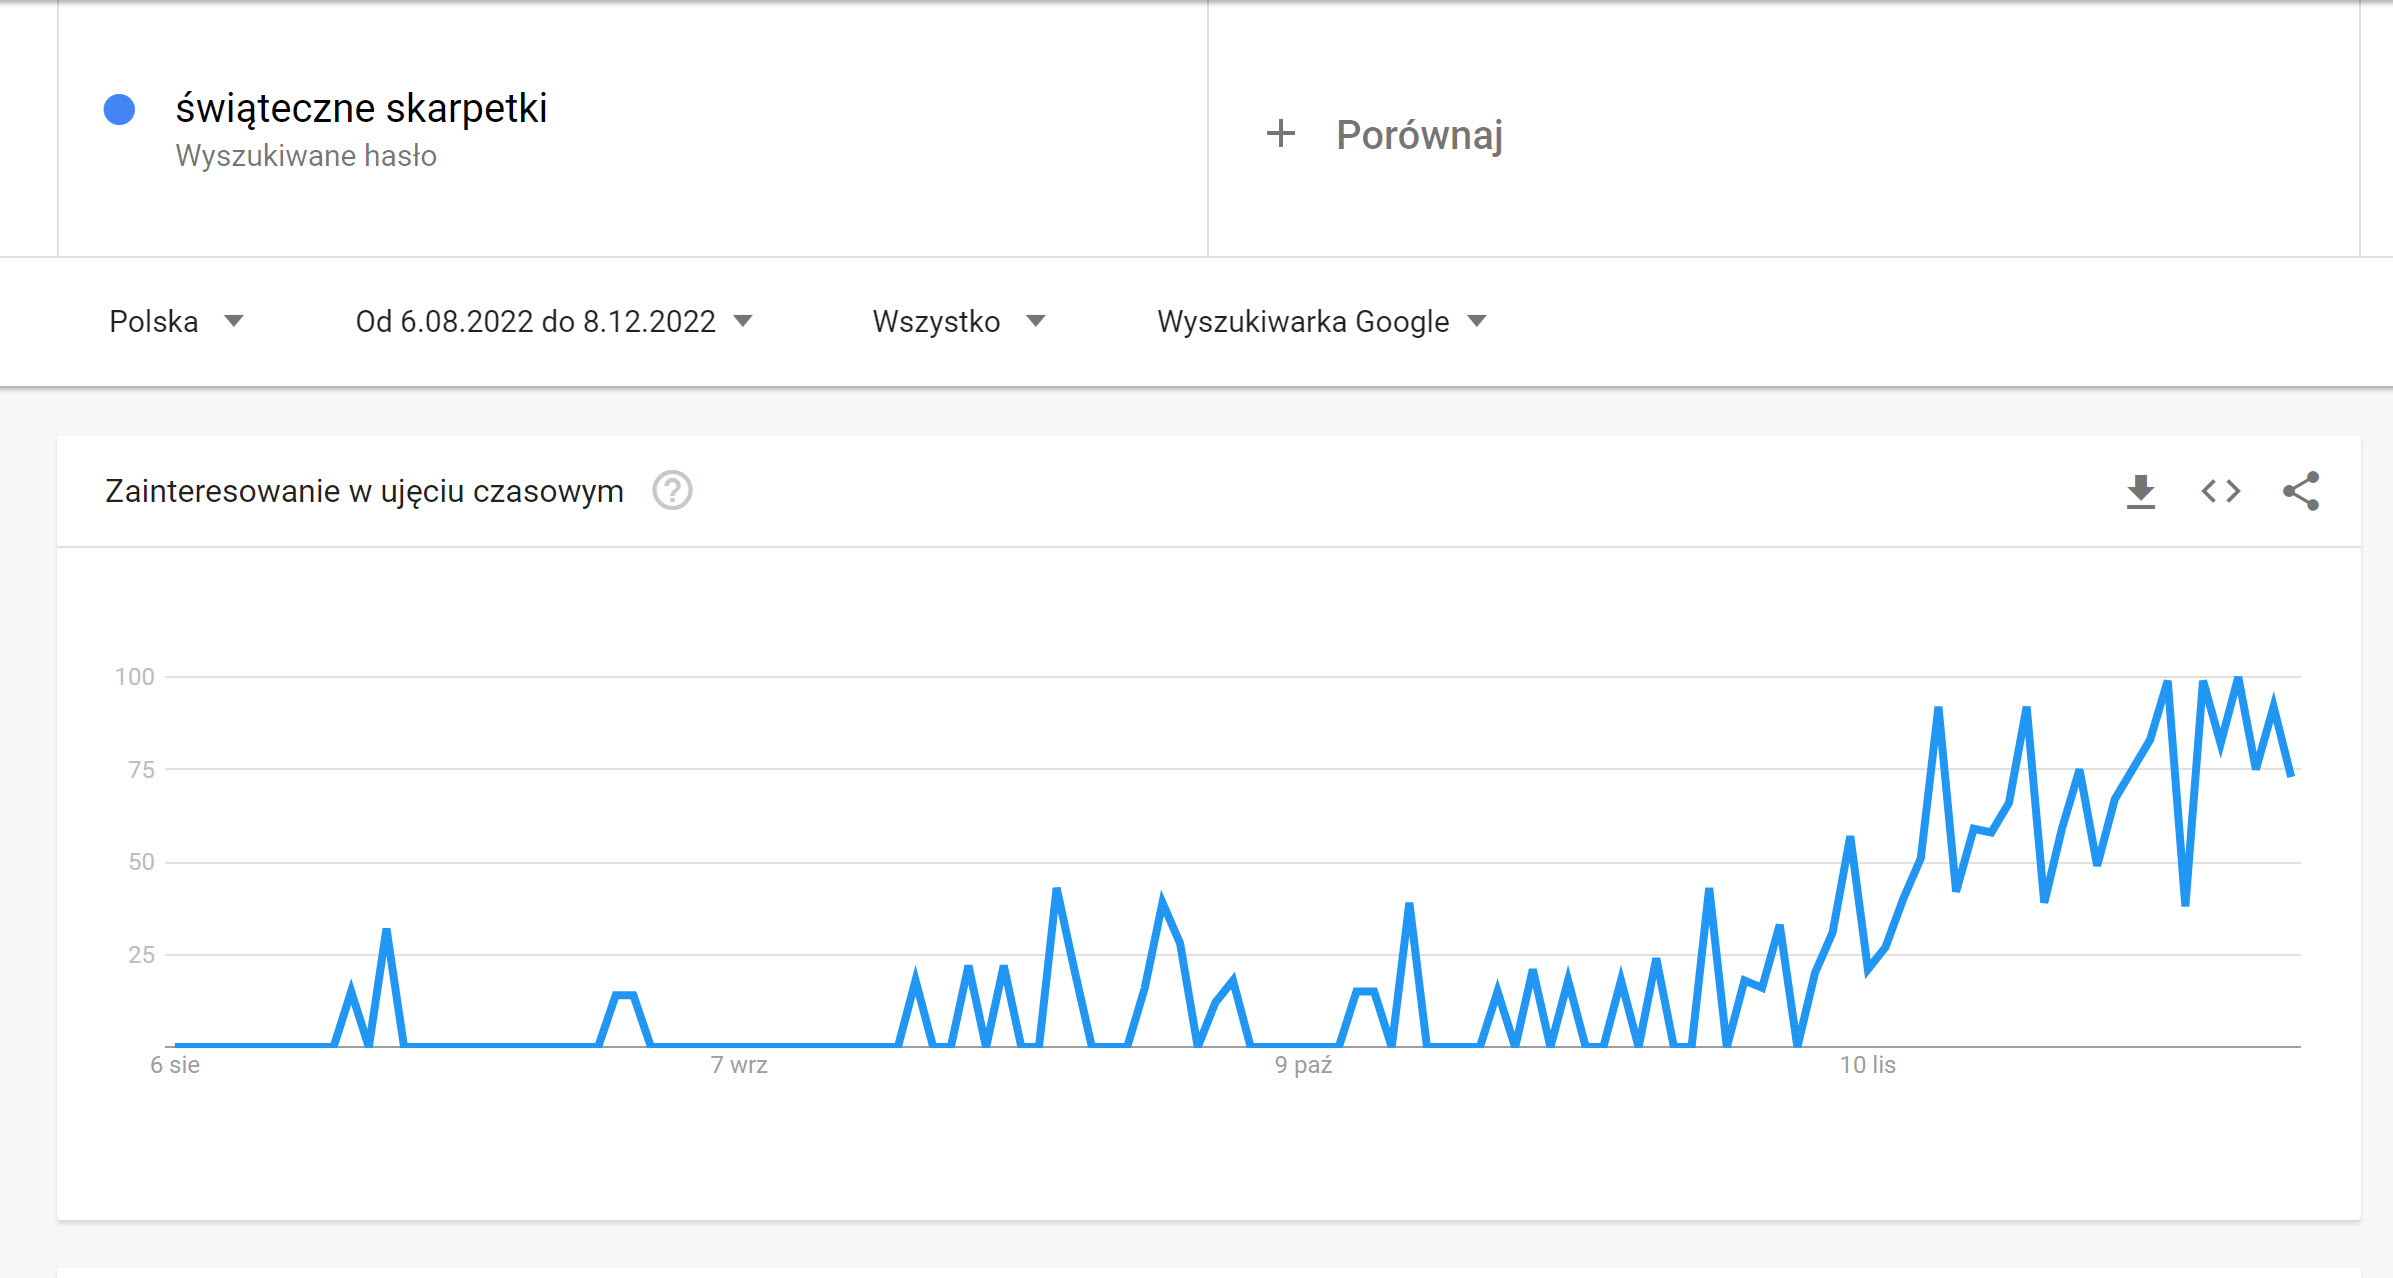Open the embed code icon

coord(2220,491)
